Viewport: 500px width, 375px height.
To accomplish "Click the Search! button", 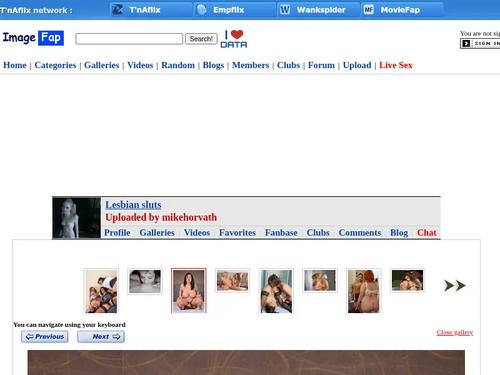I will (201, 39).
